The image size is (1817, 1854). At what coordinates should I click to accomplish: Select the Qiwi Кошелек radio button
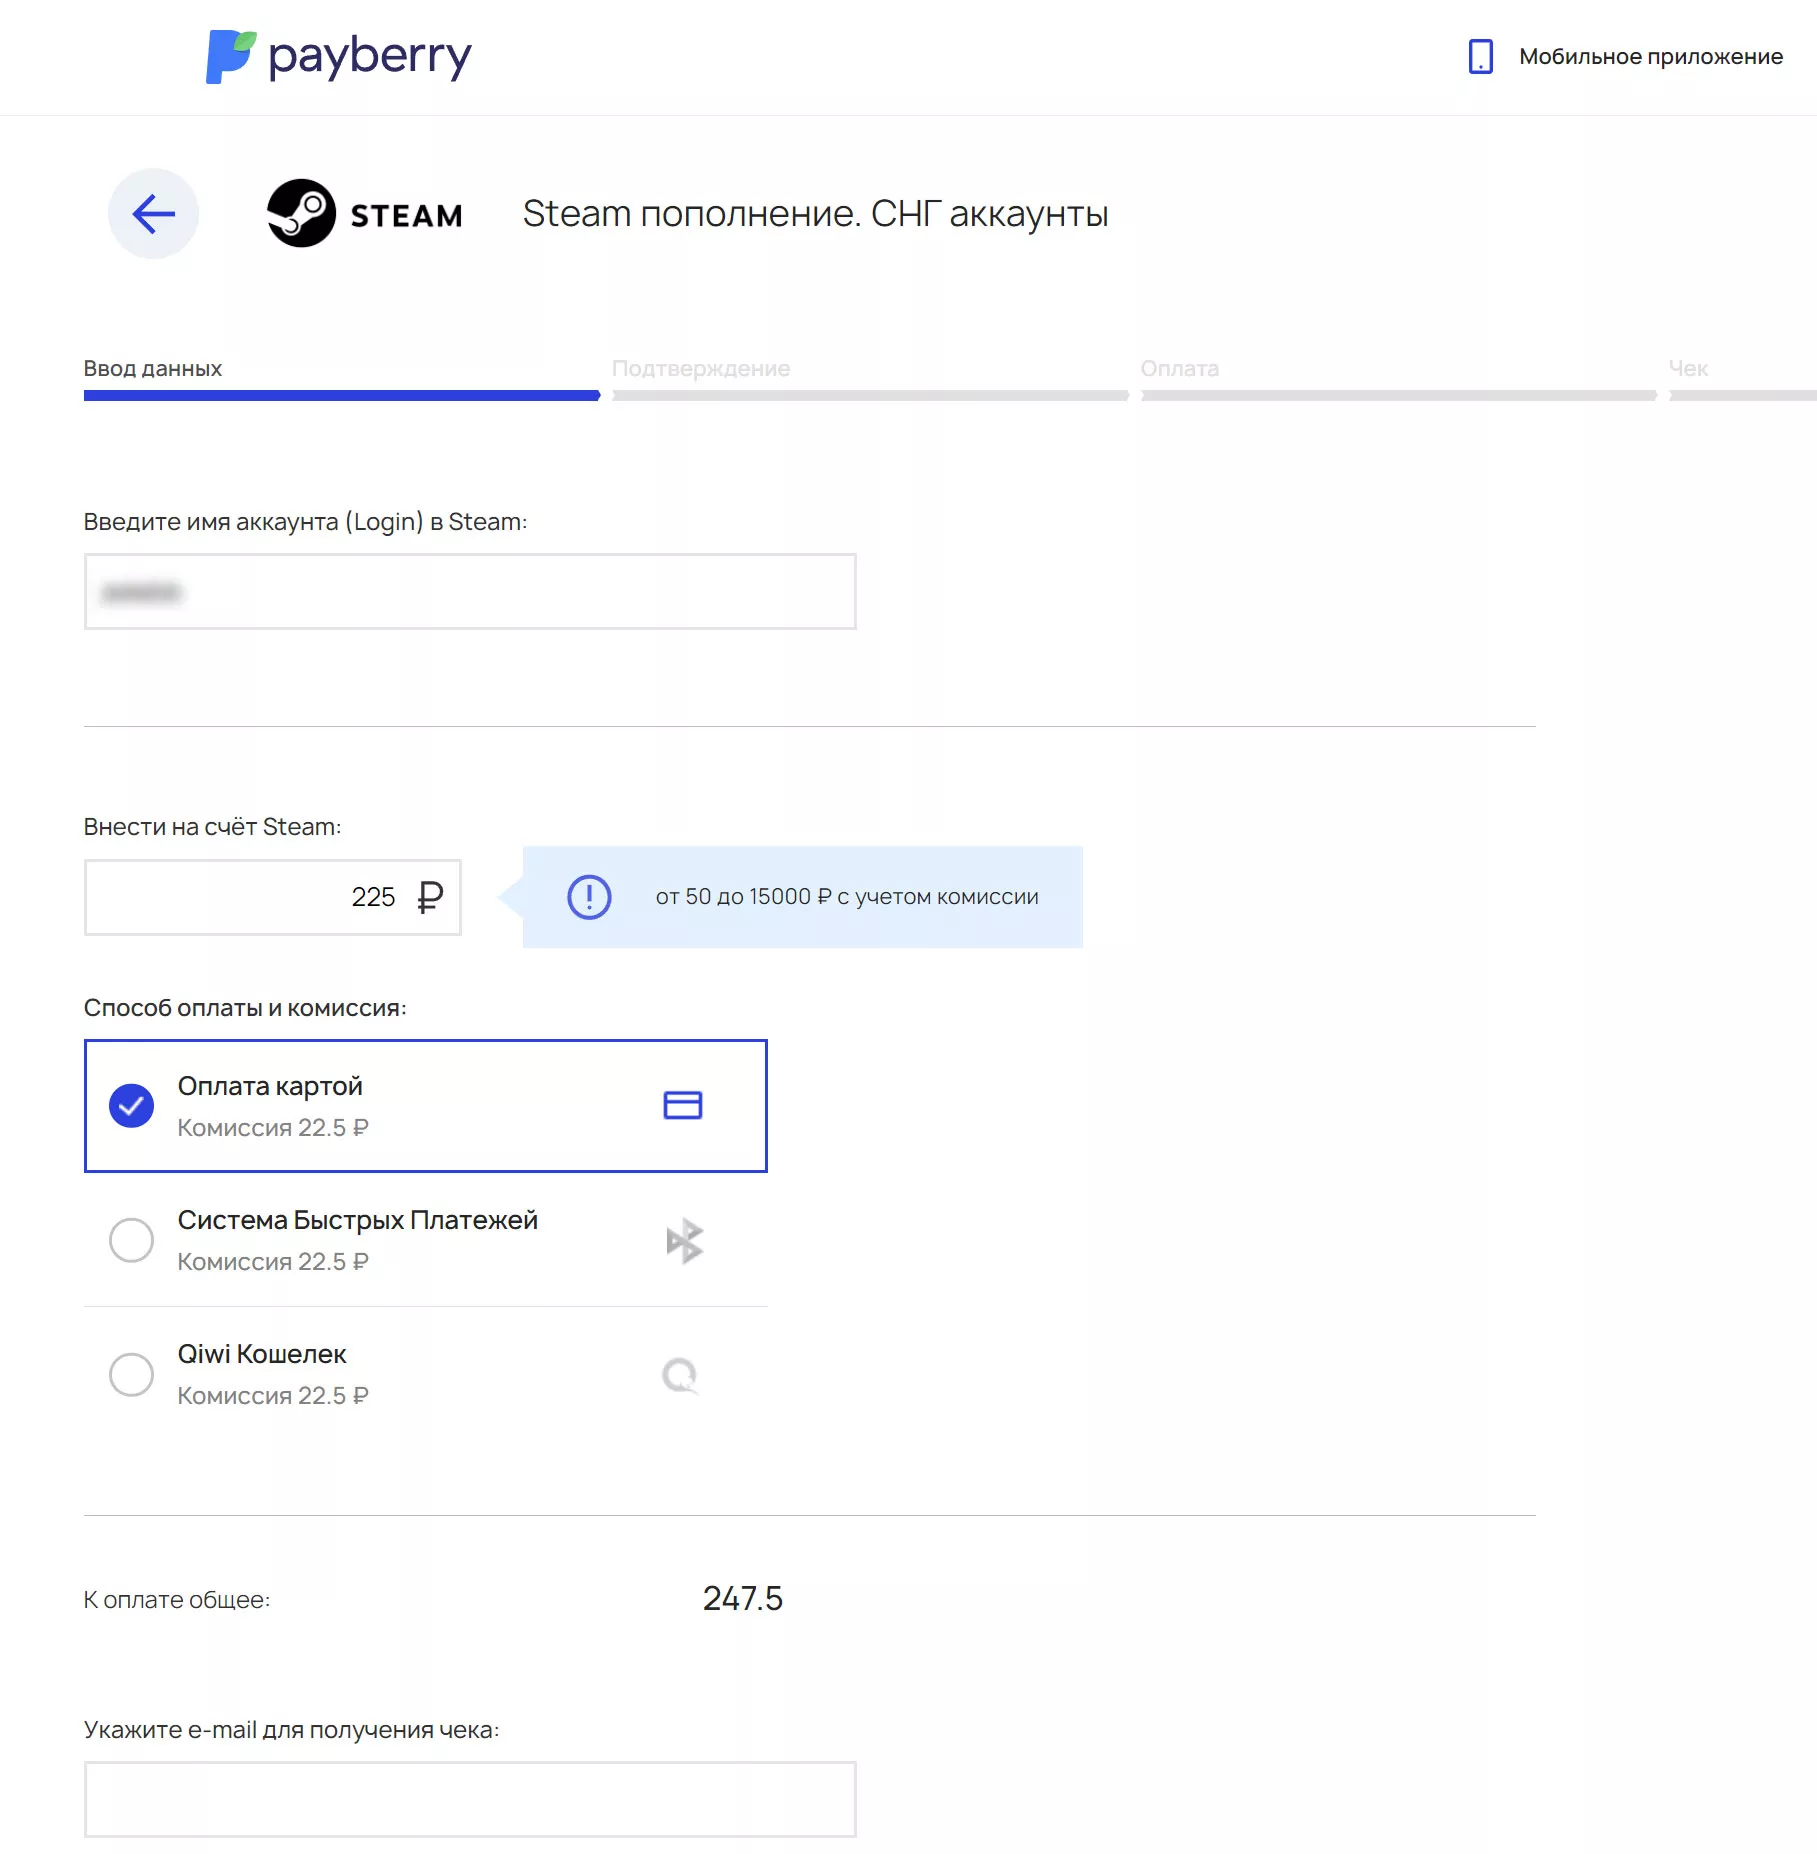coord(131,1374)
